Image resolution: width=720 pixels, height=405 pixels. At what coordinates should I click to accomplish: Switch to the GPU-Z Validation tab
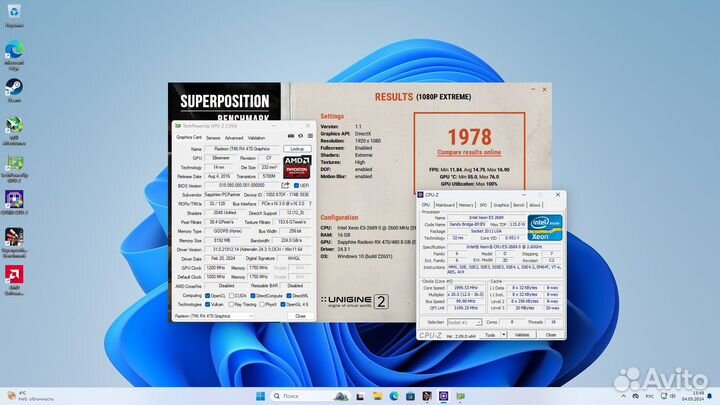[256, 138]
